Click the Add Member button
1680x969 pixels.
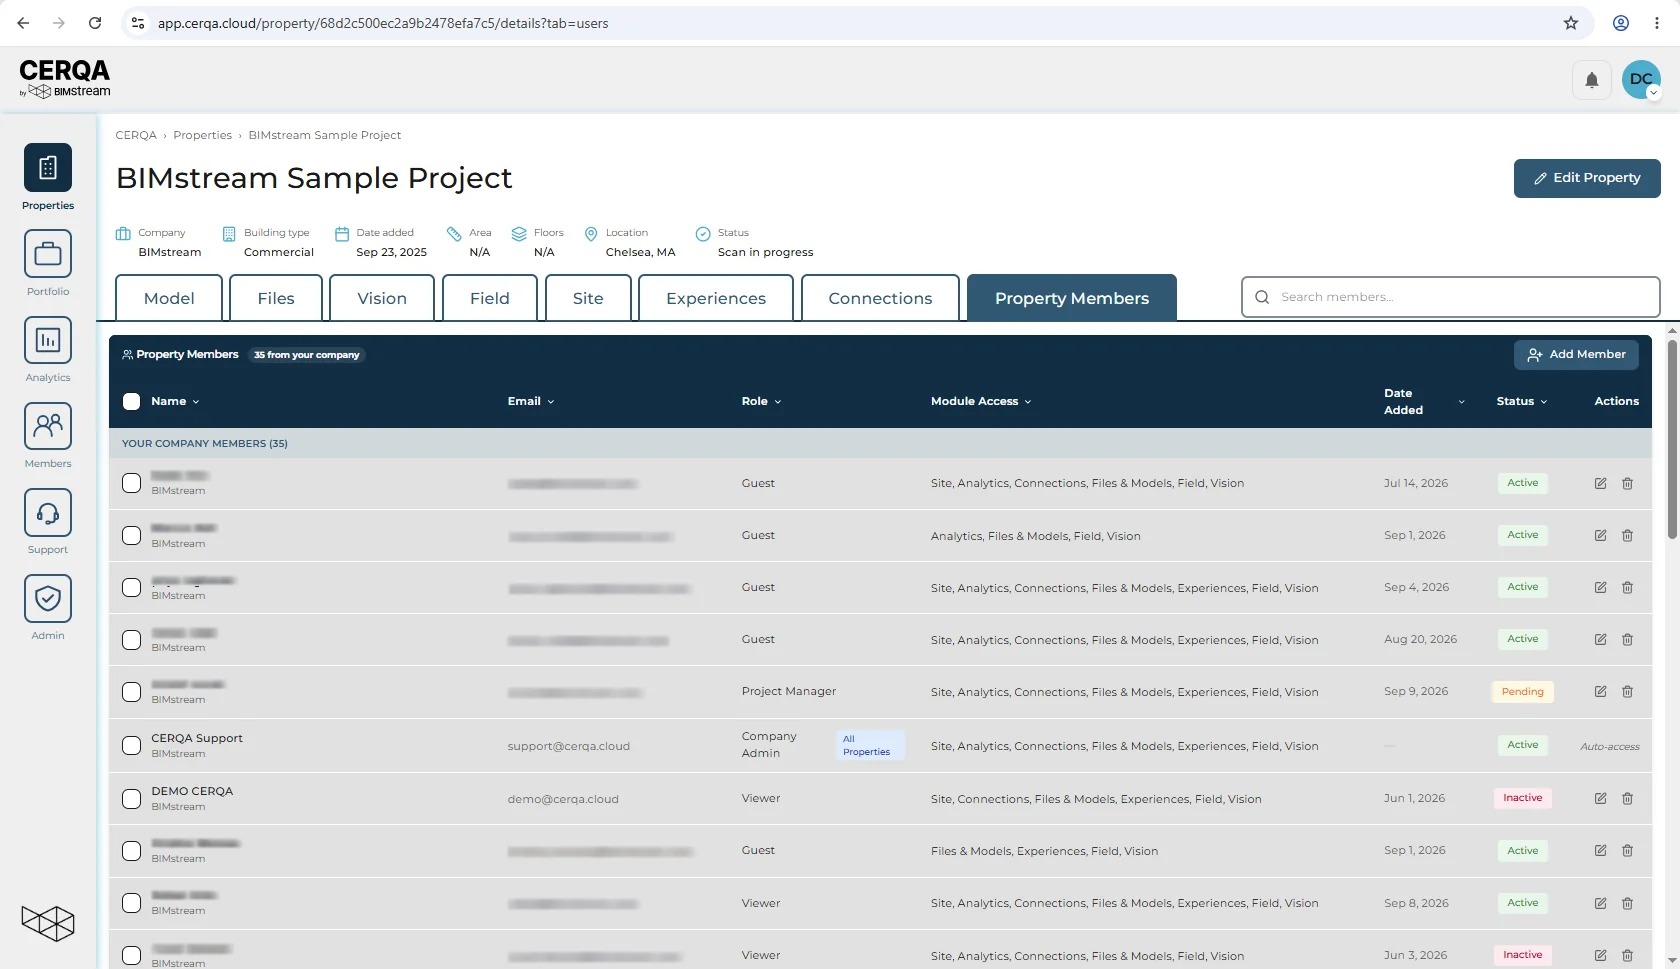(1576, 354)
